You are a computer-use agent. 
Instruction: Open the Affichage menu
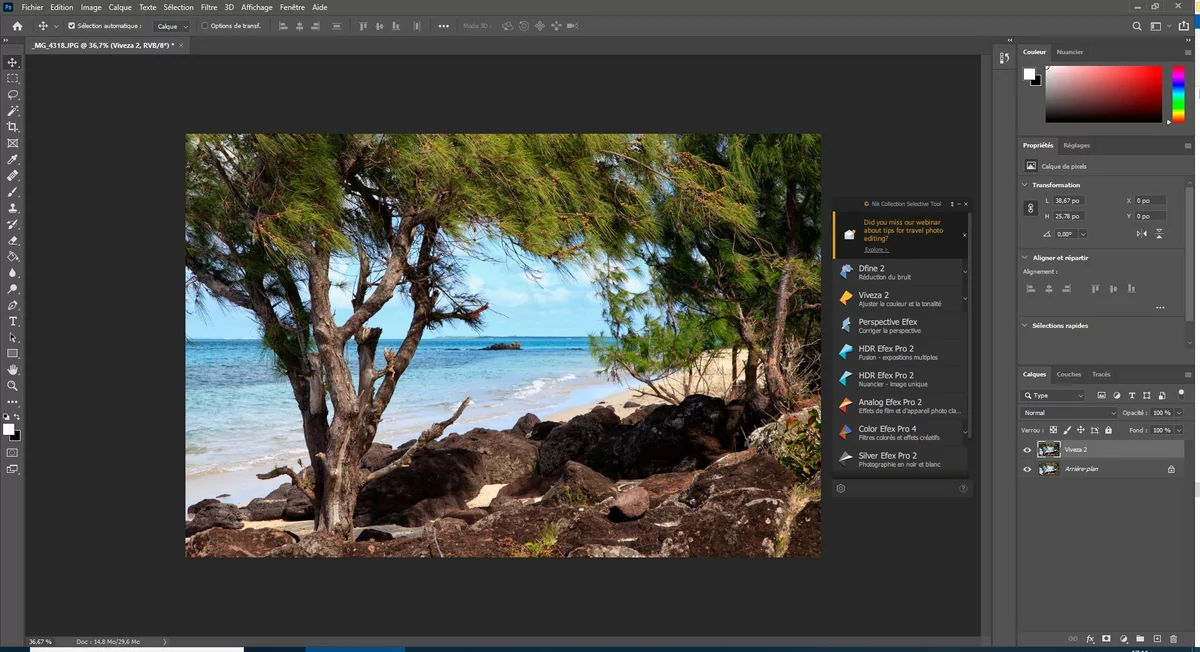tap(257, 7)
